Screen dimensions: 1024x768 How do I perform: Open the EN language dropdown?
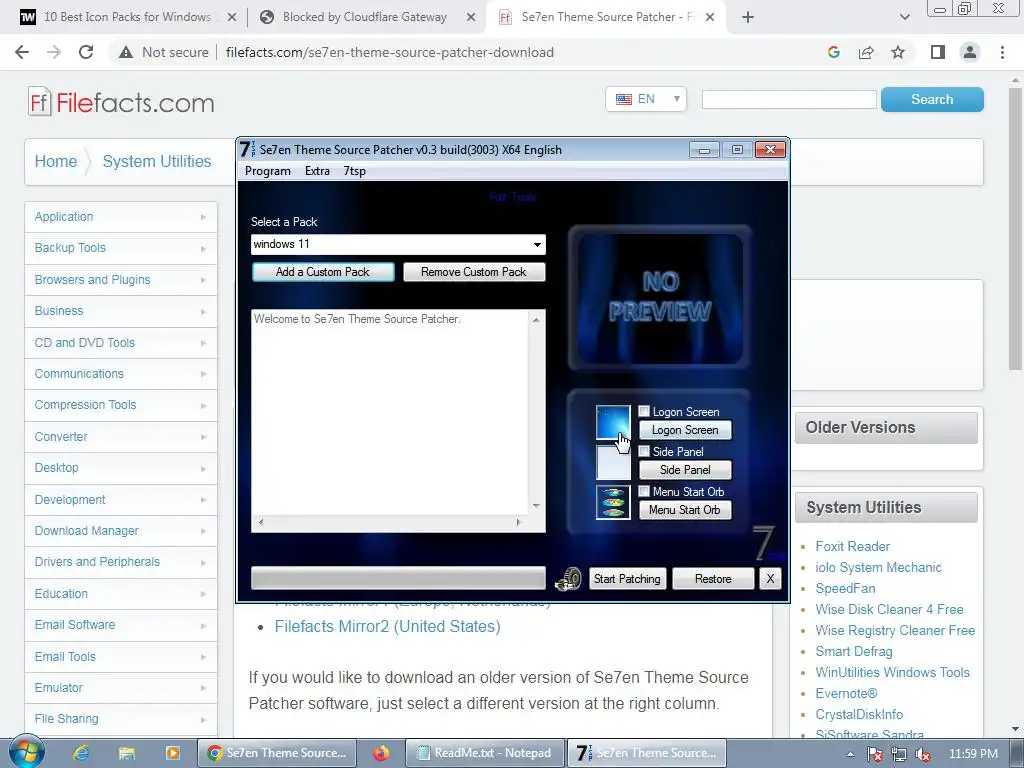point(646,99)
